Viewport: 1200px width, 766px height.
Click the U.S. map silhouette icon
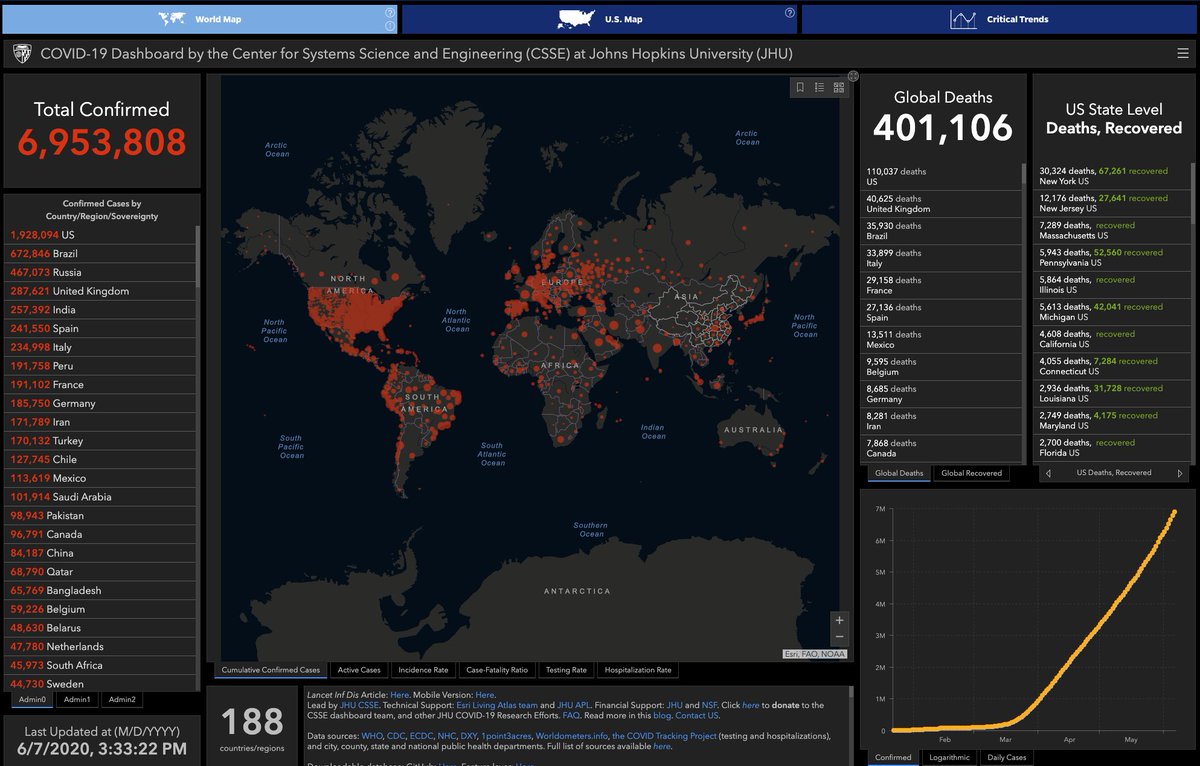point(576,19)
